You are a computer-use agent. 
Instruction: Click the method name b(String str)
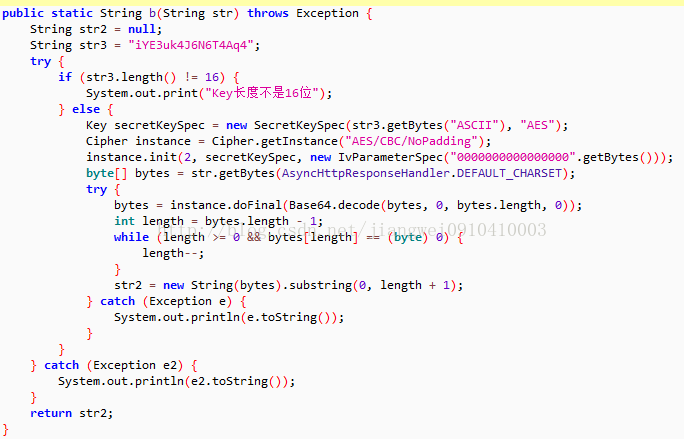pos(194,14)
